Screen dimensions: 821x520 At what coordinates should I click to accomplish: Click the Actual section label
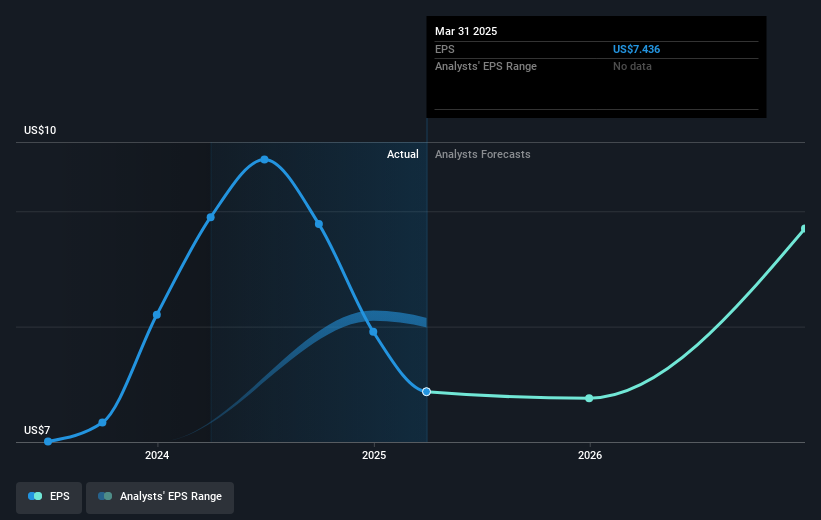(403, 154)
